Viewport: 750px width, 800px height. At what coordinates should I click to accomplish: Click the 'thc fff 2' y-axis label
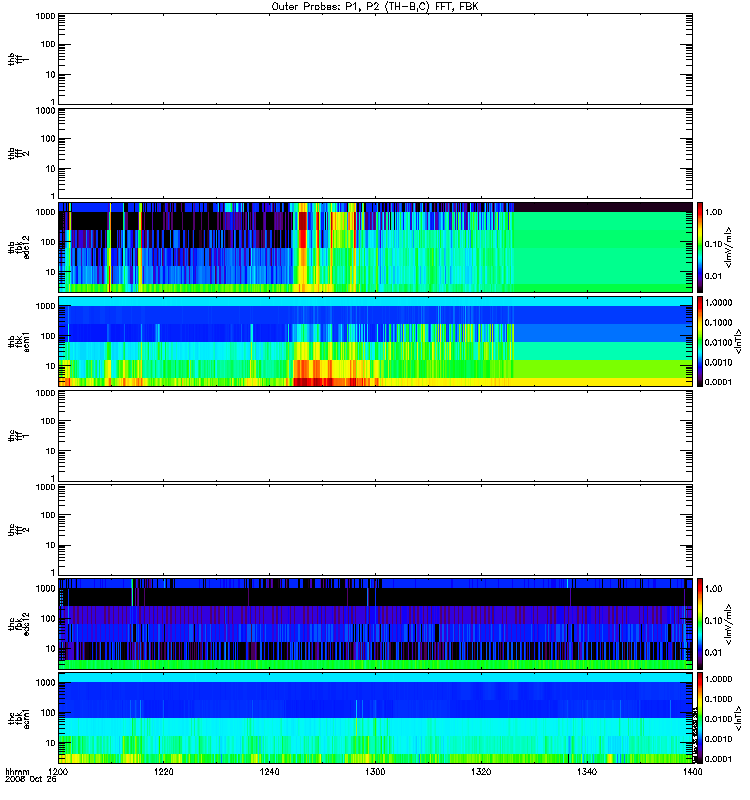tap(18, 530)
